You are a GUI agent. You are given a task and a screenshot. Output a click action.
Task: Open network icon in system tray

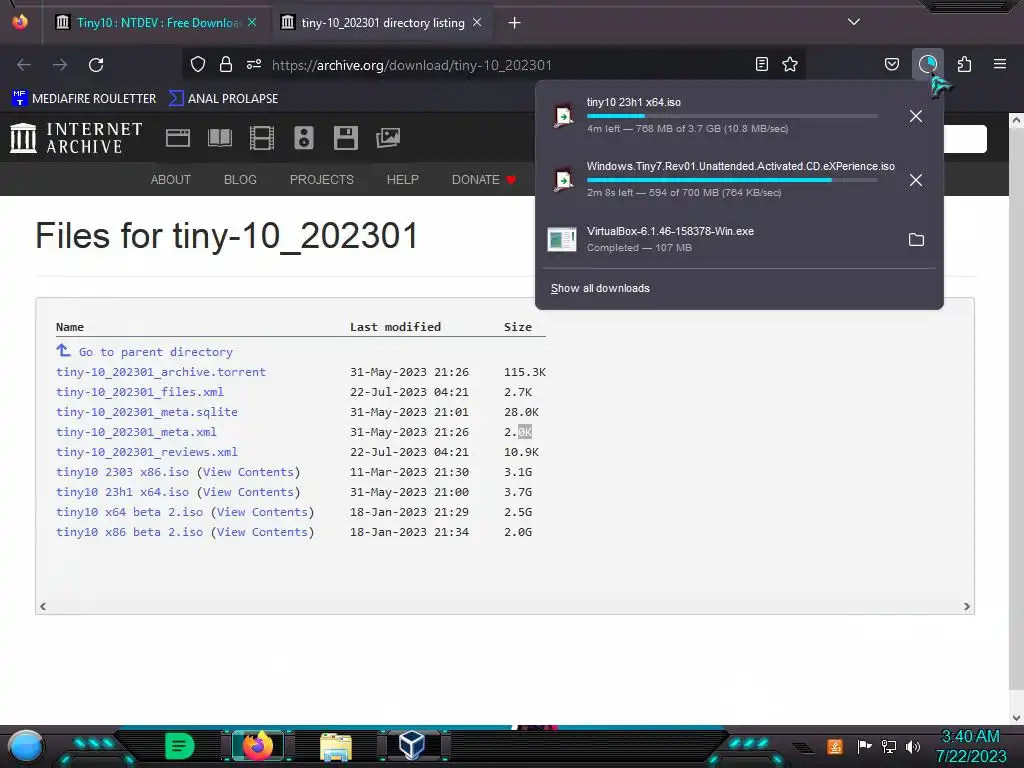[888, 746]
